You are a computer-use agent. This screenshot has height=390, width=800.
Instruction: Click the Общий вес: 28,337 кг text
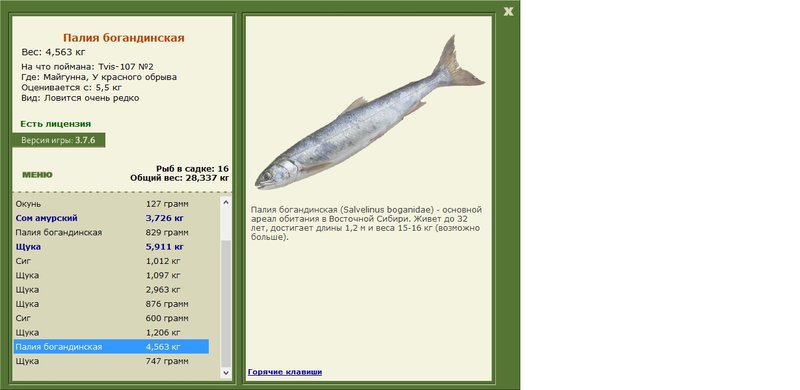point(180,178)
